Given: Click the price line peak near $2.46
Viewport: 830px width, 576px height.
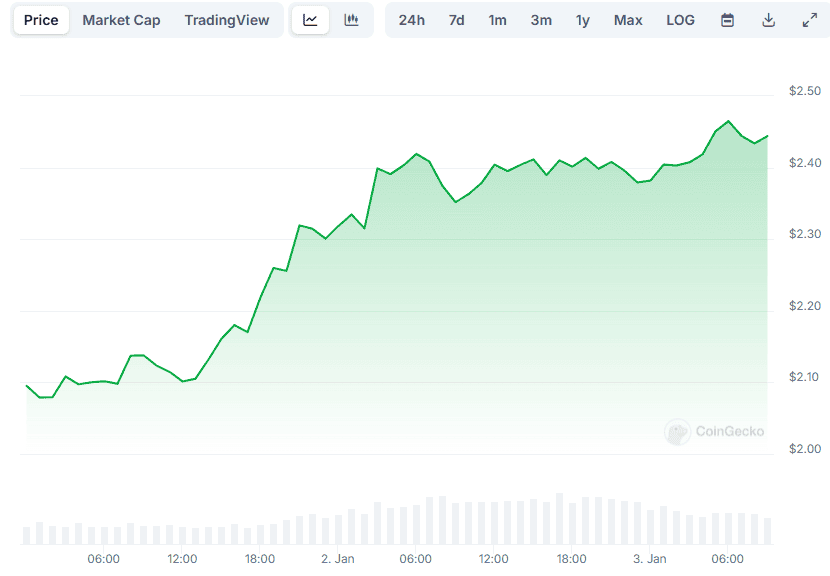Looking at the screenshot, I should pyautogui.click(x=729, y=121).
